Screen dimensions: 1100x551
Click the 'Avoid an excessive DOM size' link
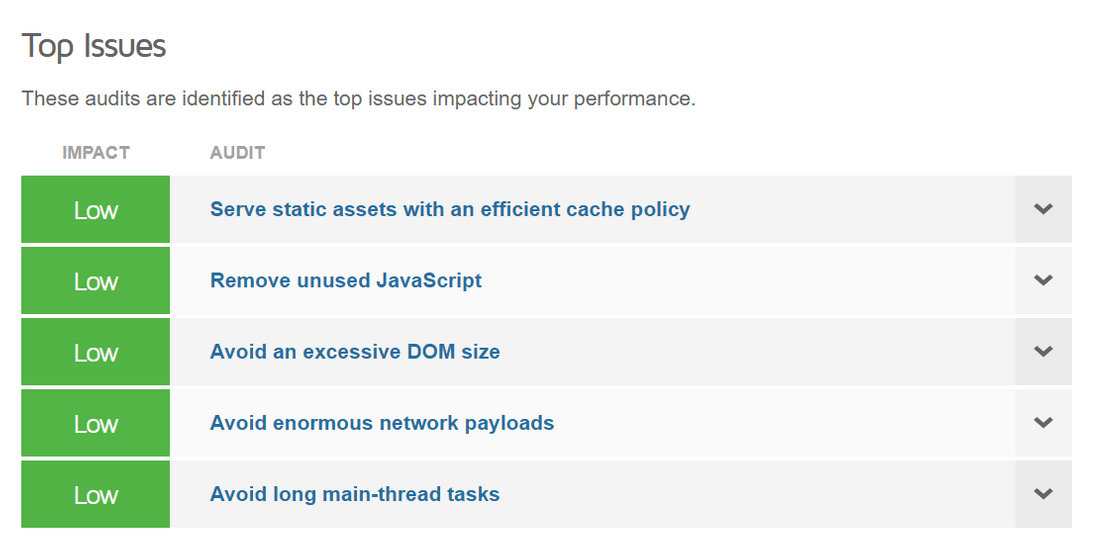(354, 352)
